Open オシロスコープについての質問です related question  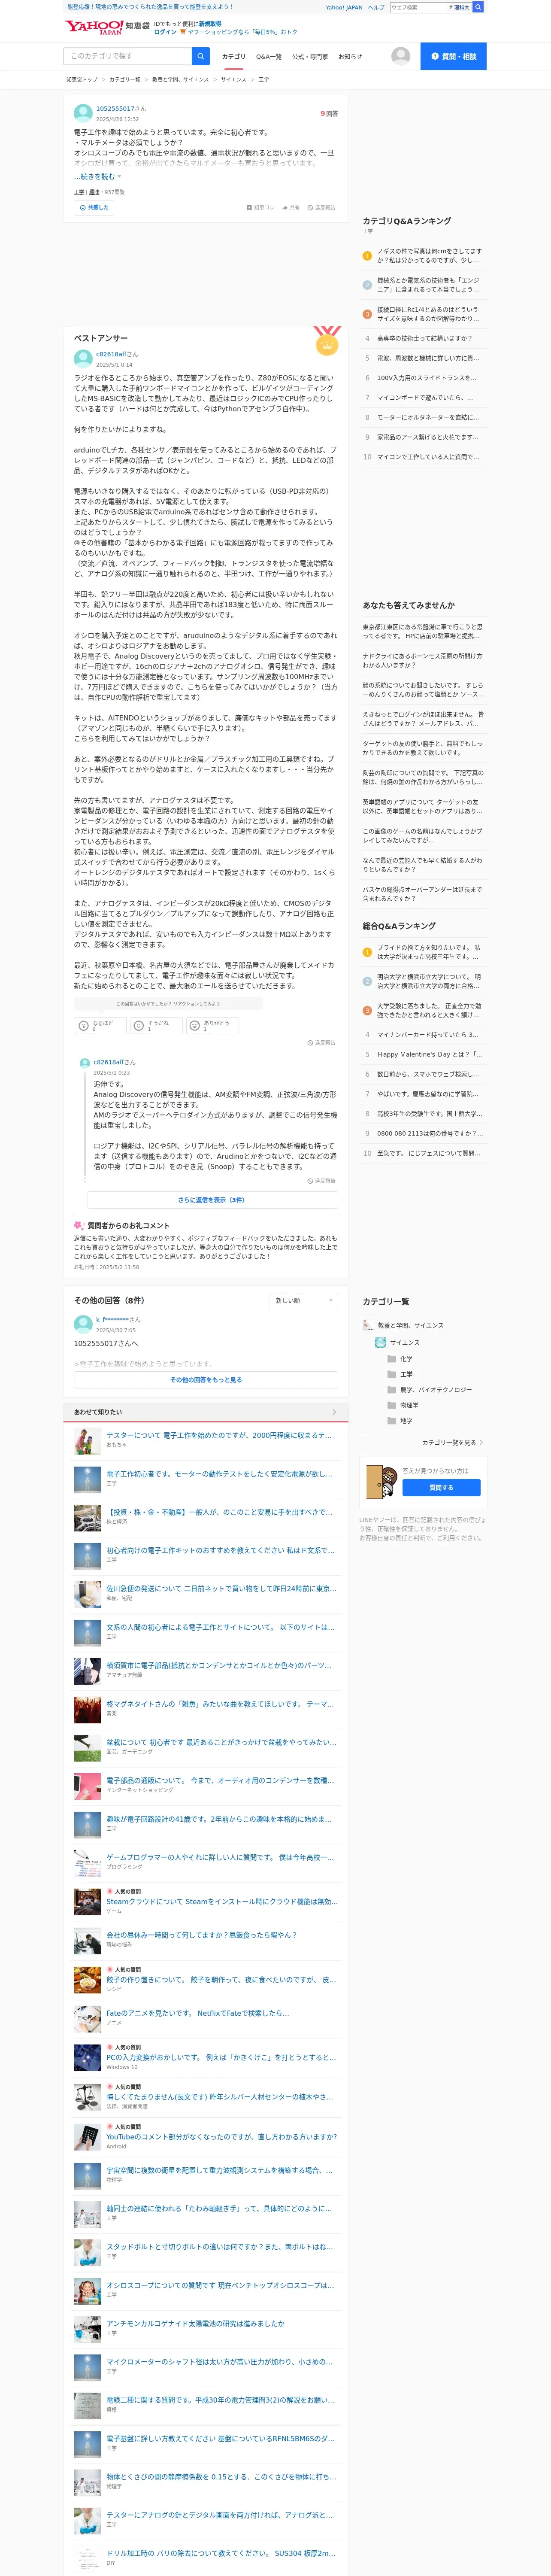(220, 2285)
